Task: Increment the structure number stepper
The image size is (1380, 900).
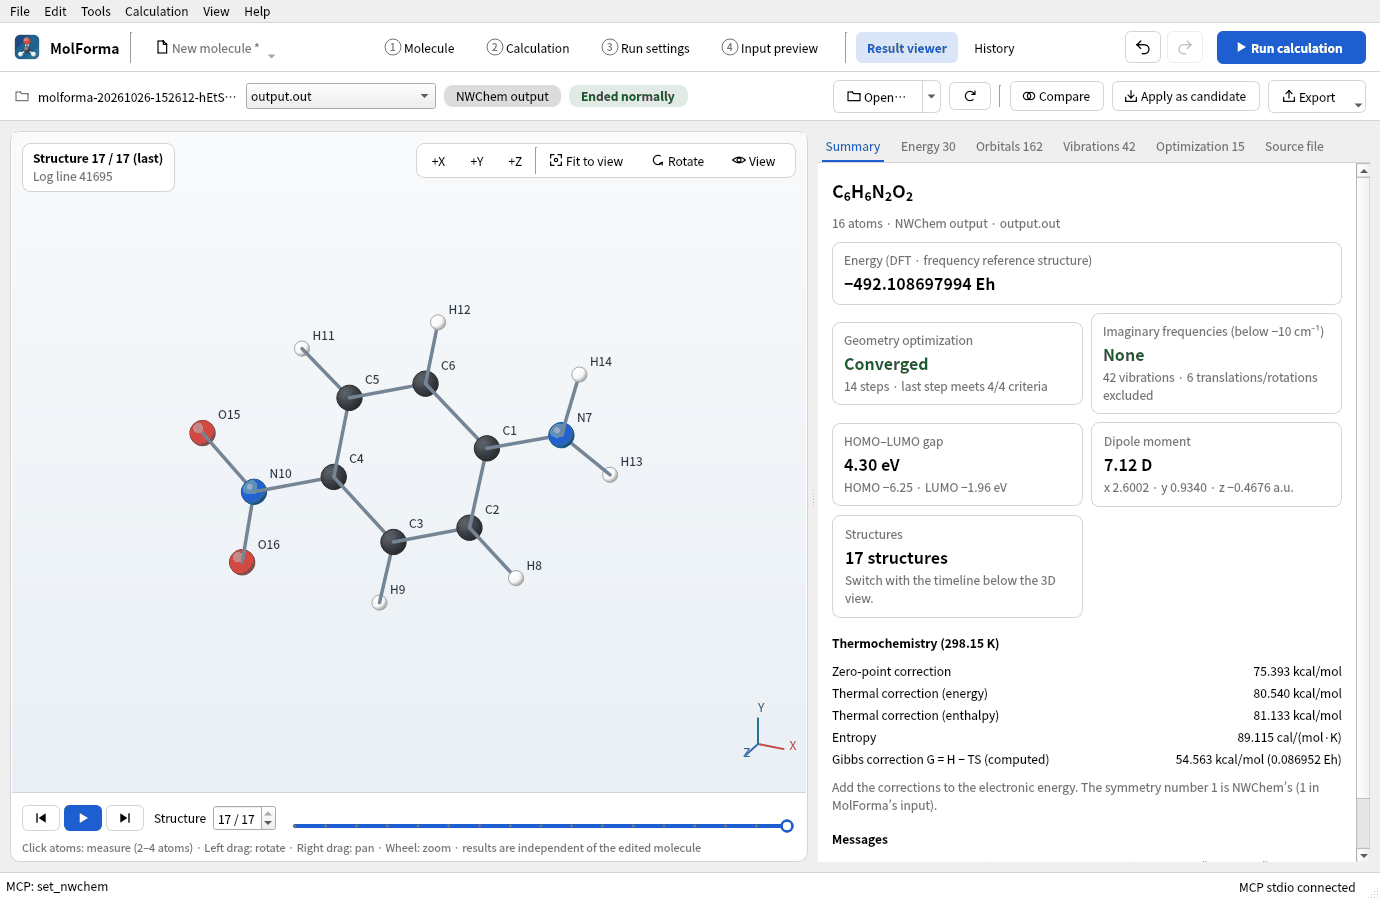Action: coord(268,813)
